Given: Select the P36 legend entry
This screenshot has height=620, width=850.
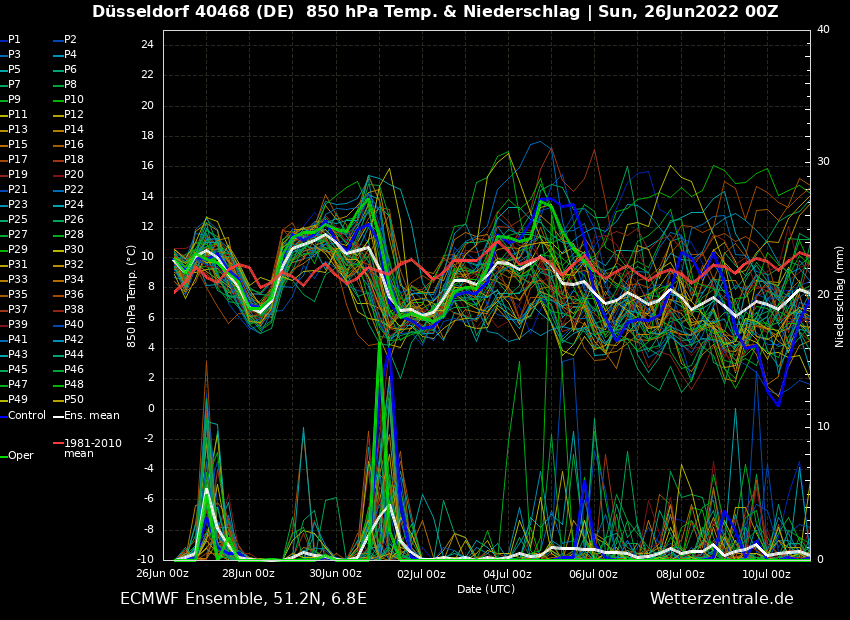Looking at the screenshot, I should tap(74, 295).
